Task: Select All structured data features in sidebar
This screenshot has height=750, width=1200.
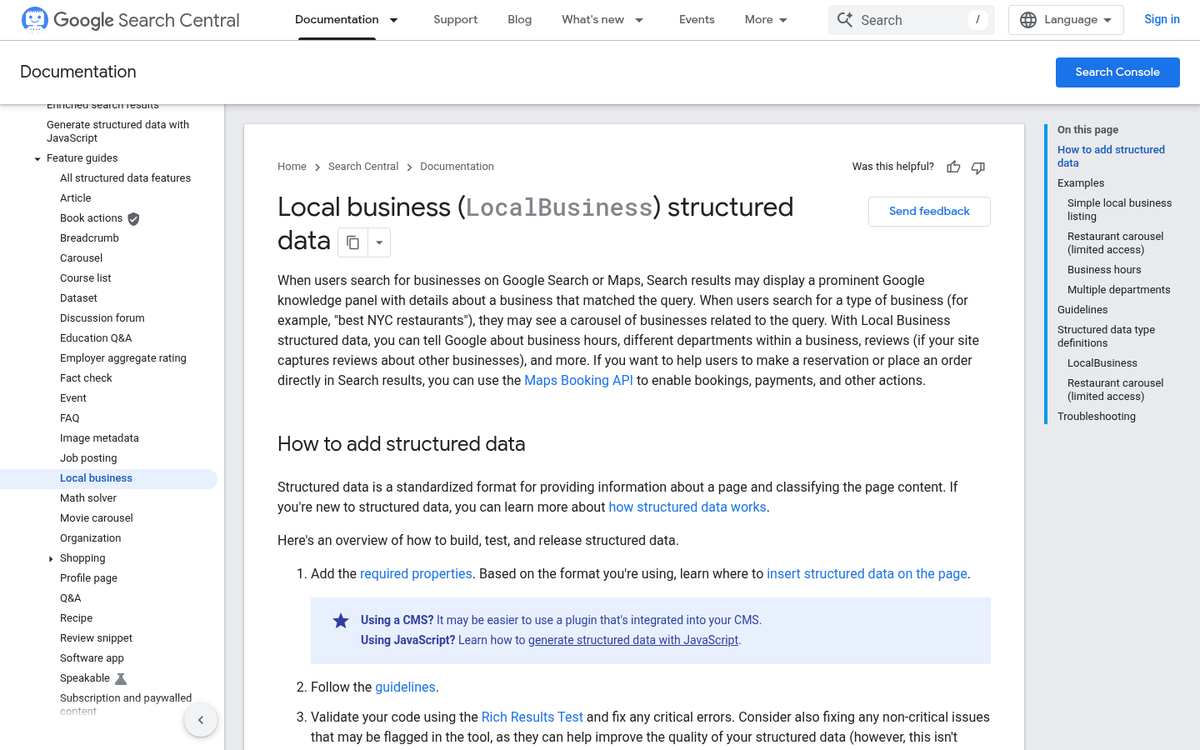Action: (x=125, y=178)
